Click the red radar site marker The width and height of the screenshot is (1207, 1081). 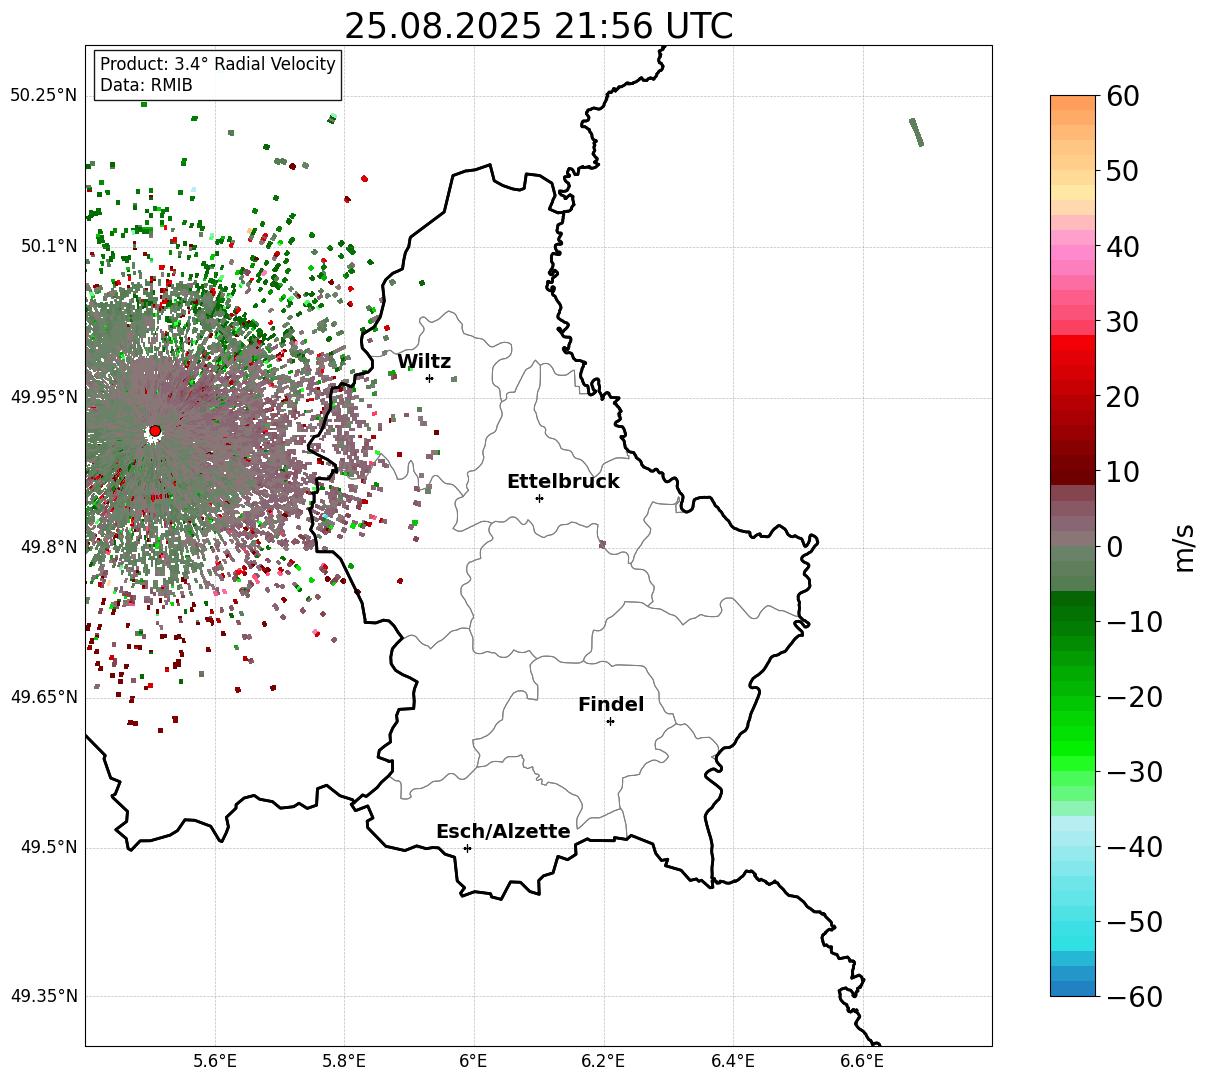tap(155, 431)
